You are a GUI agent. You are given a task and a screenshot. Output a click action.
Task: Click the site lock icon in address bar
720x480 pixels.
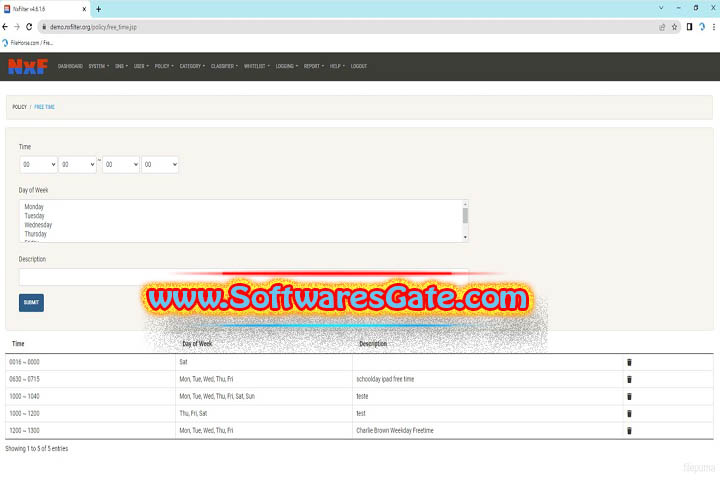pos(44,27)
